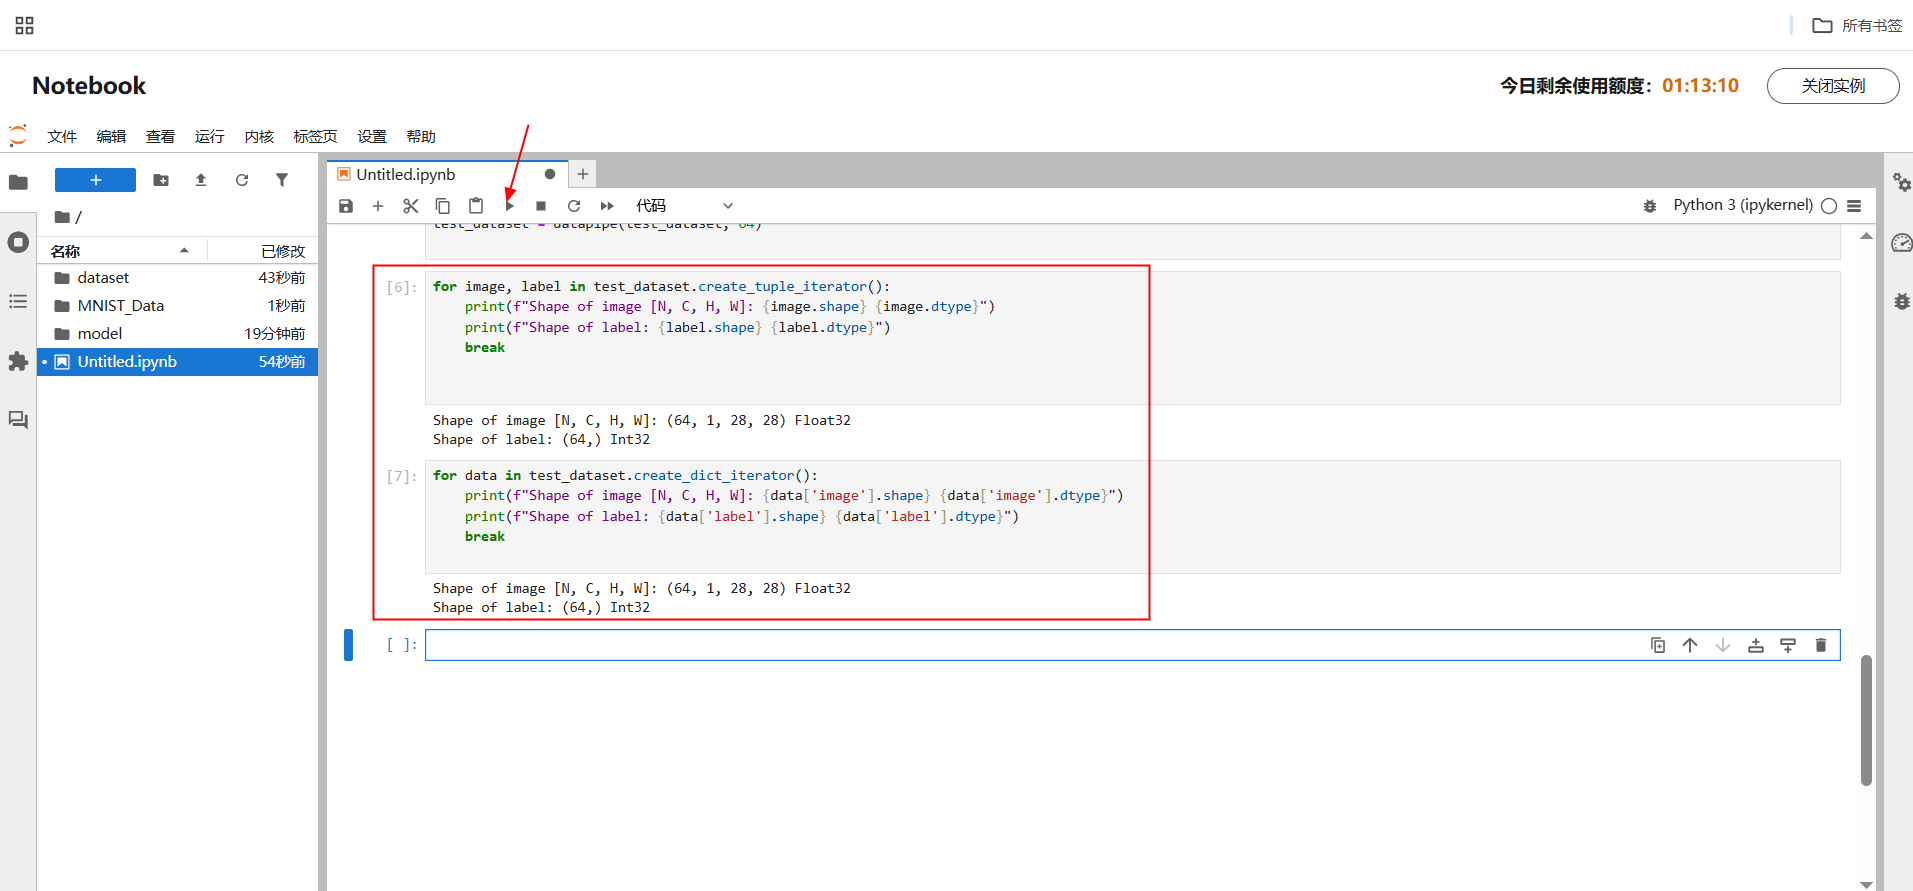
Task: Open the 查看 menu
Action: tap(160, 136)
